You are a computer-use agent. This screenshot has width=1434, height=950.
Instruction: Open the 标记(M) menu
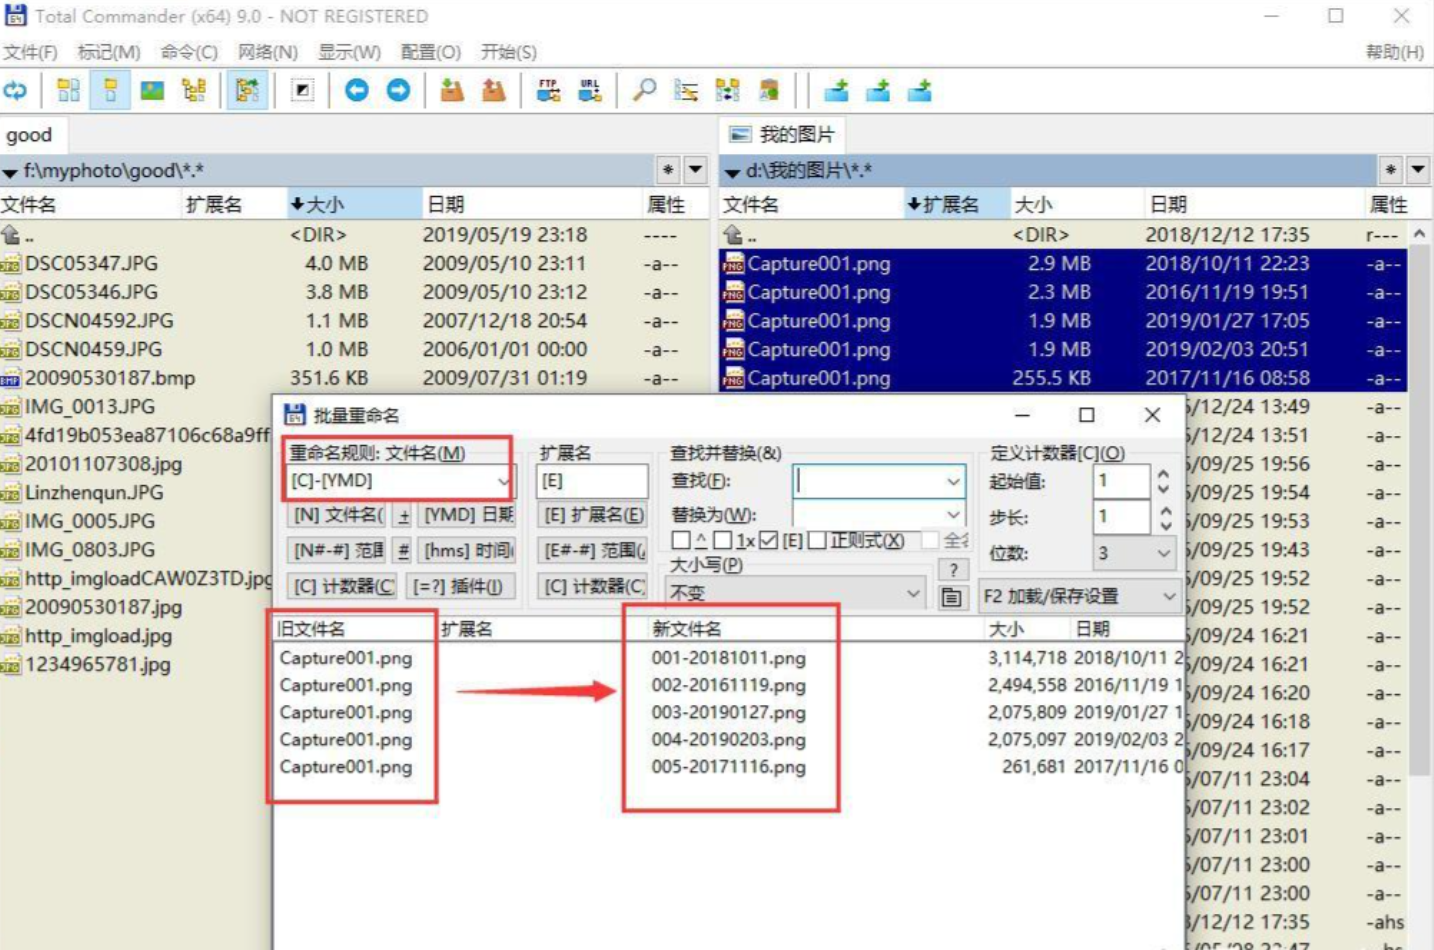[x=109, y=52]
